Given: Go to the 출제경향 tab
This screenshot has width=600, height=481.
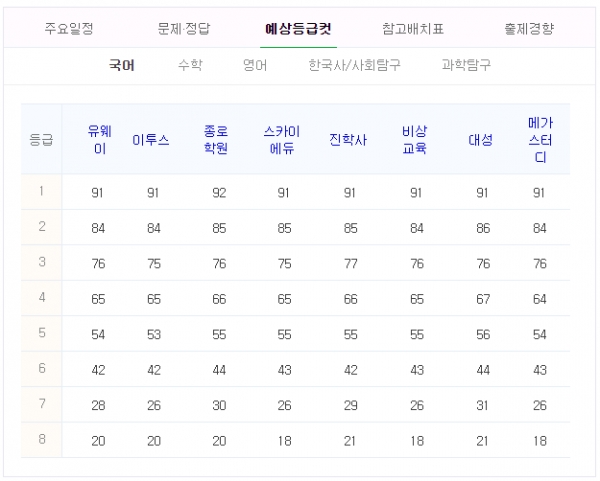Looking at the screenshot, I should (x=529, y=28).
